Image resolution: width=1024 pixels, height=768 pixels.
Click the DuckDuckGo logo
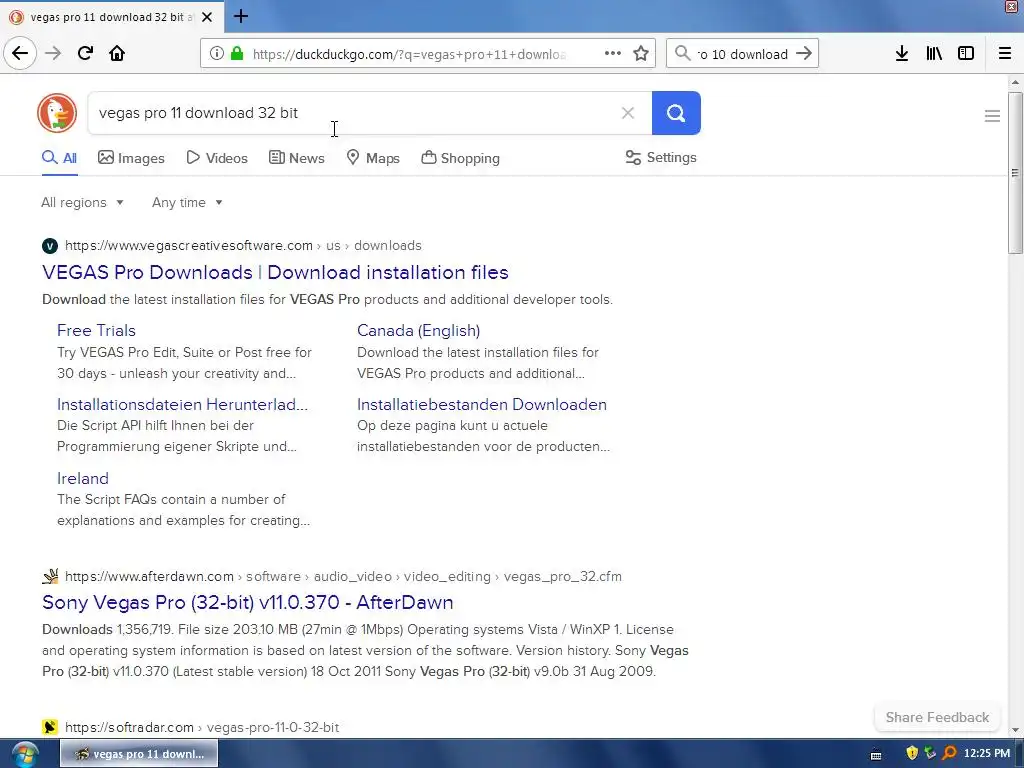pos(57,113)
